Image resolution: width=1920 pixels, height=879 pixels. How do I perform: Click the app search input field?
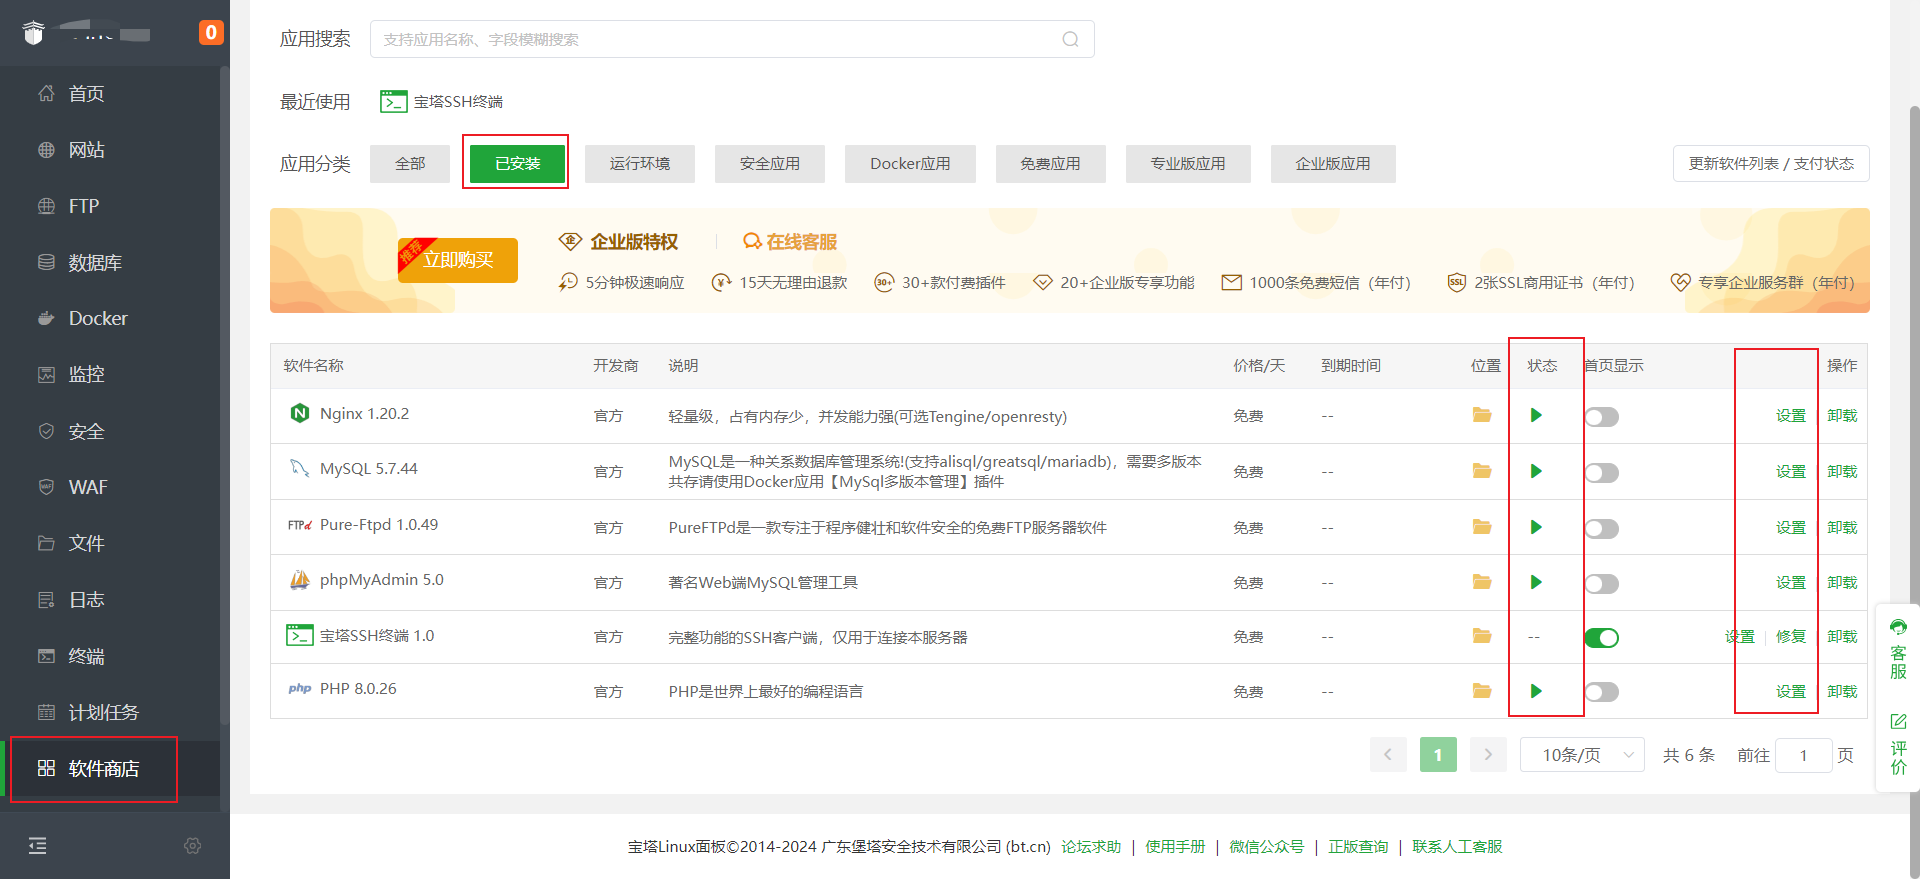[715, 40]
